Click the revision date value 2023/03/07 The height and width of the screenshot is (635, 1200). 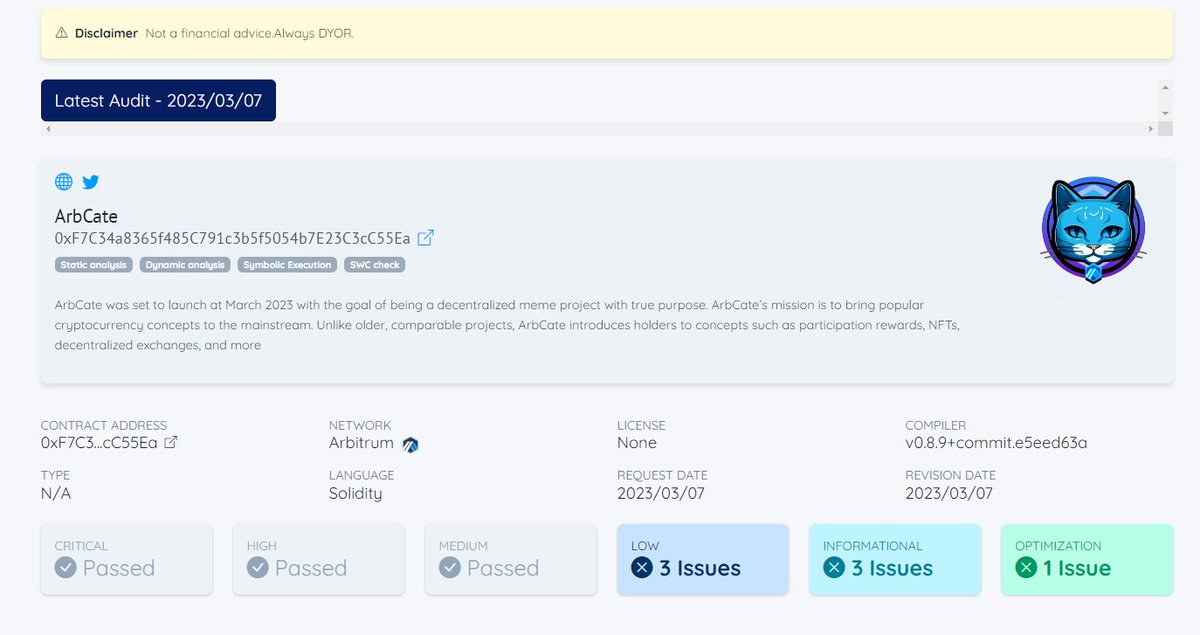point(949,493)
